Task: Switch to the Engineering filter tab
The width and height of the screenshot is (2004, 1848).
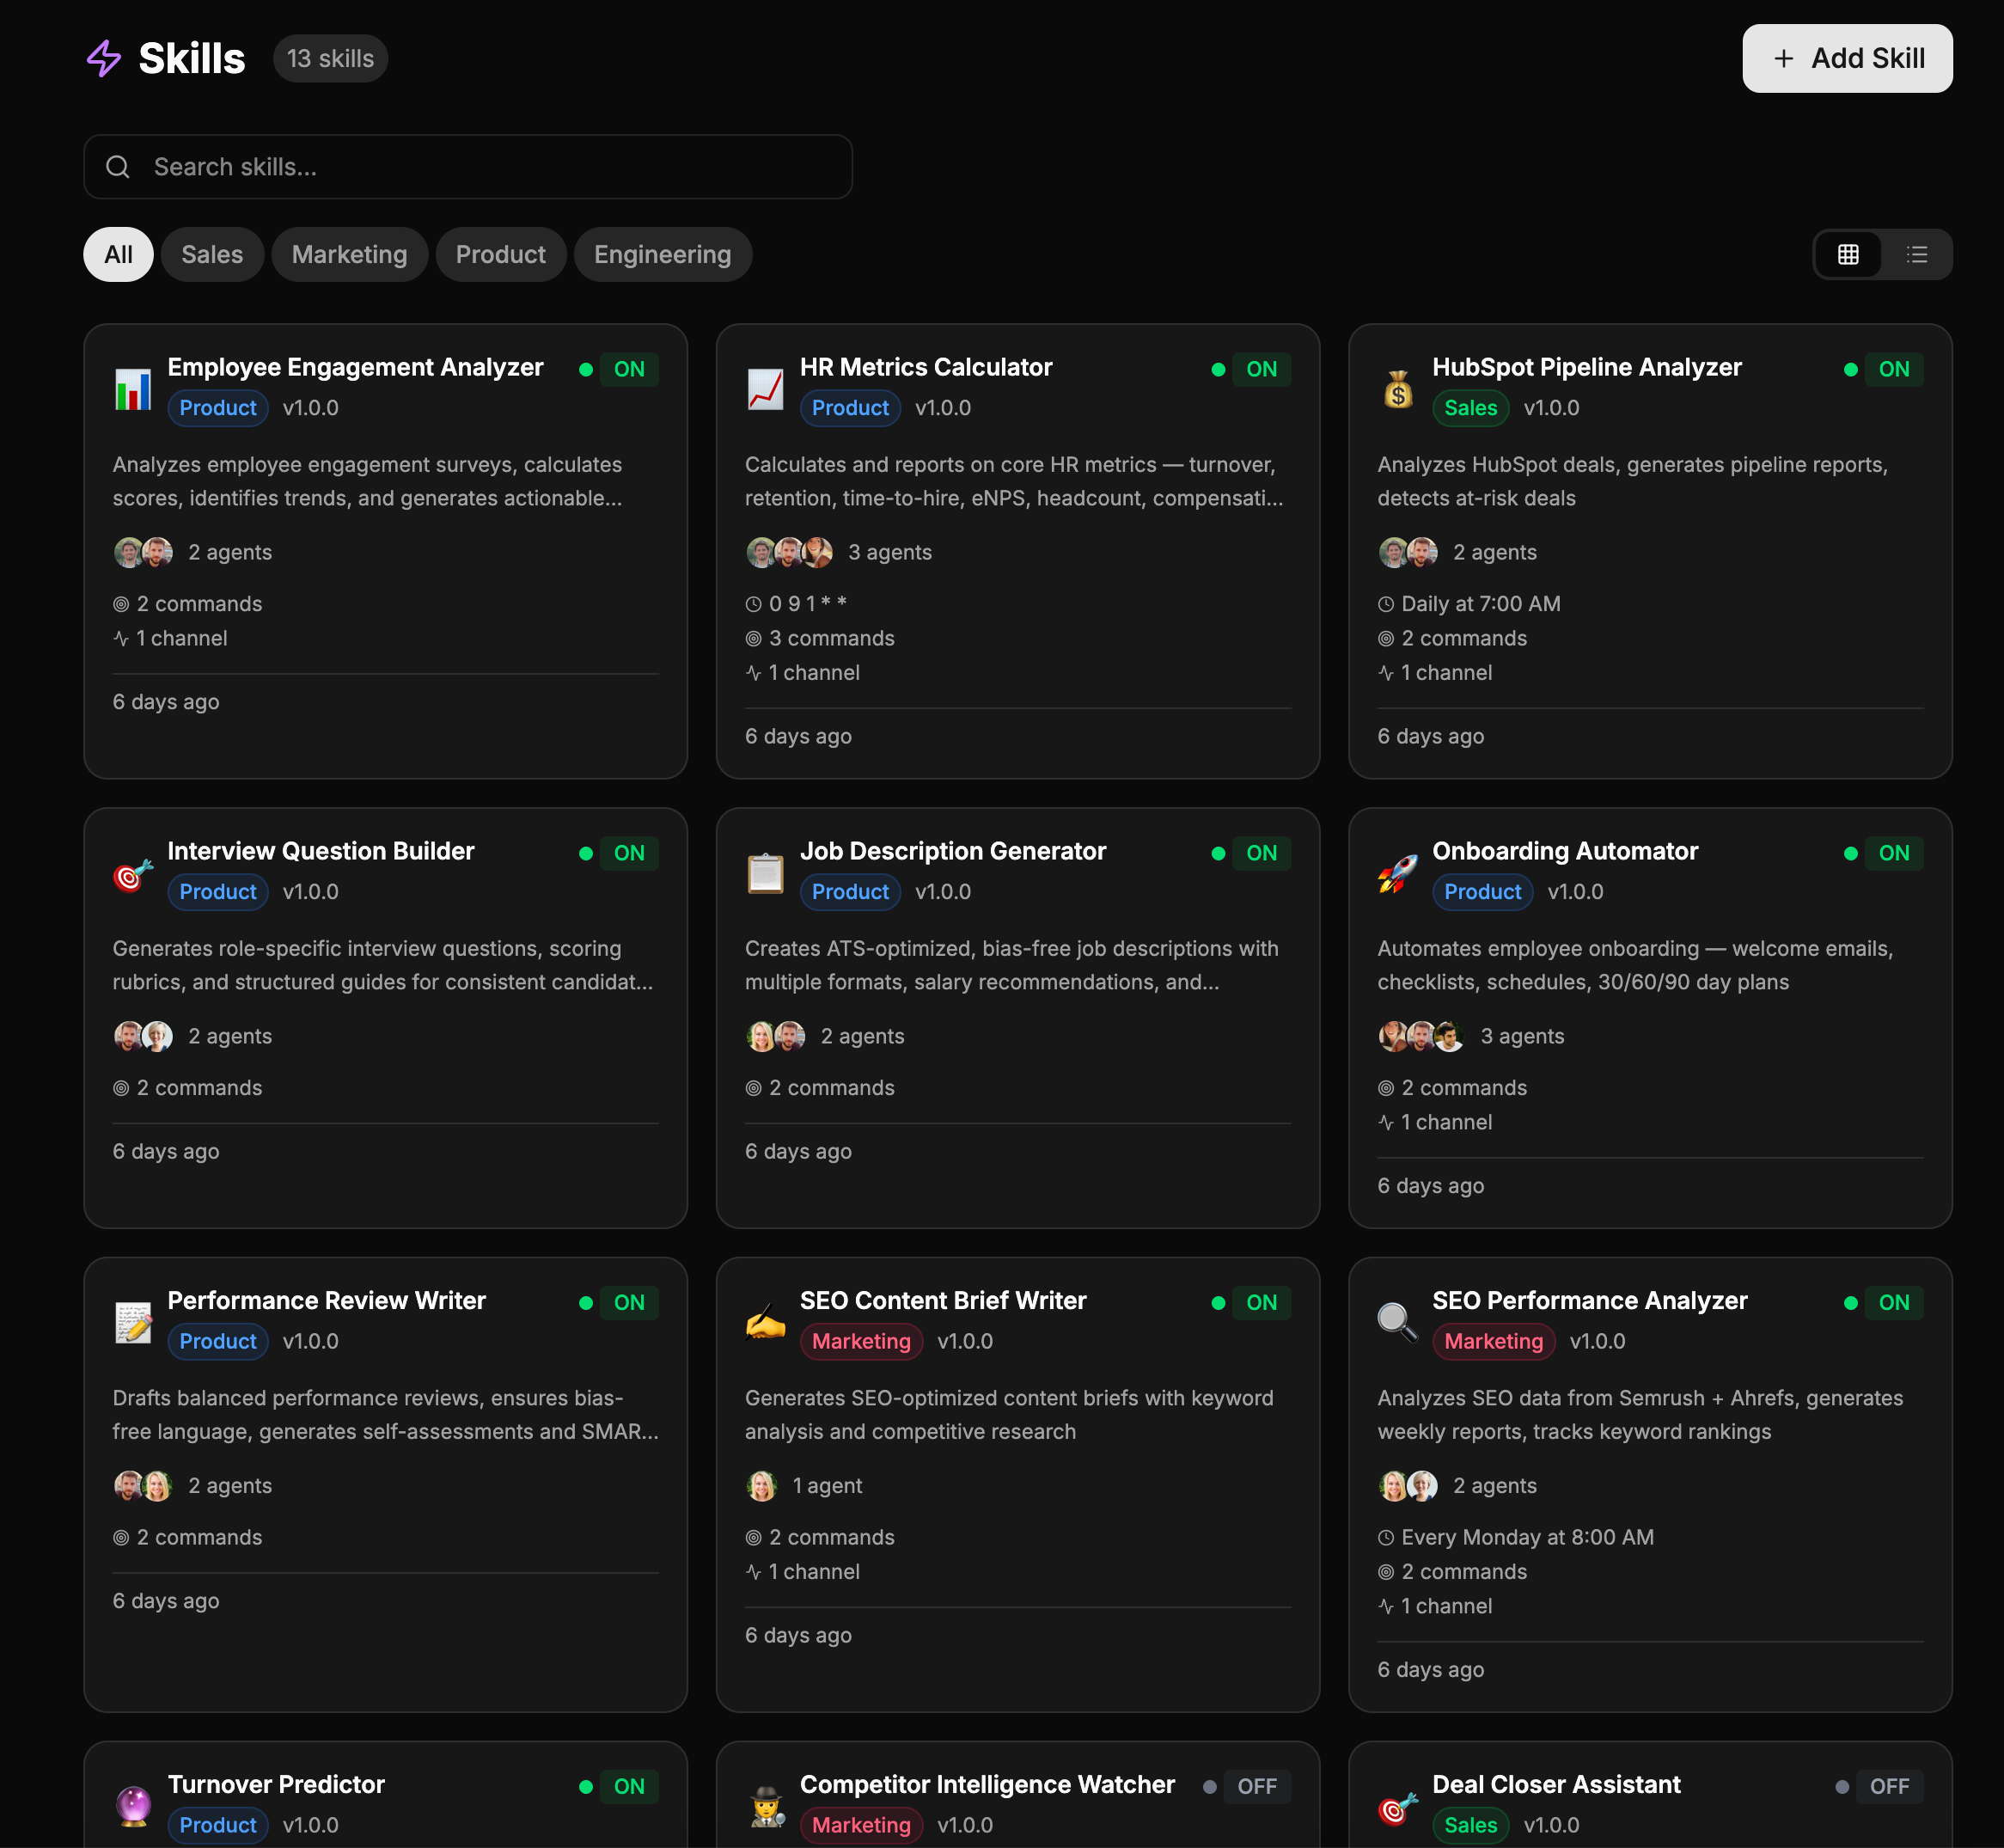Action: tap(662, 254)
